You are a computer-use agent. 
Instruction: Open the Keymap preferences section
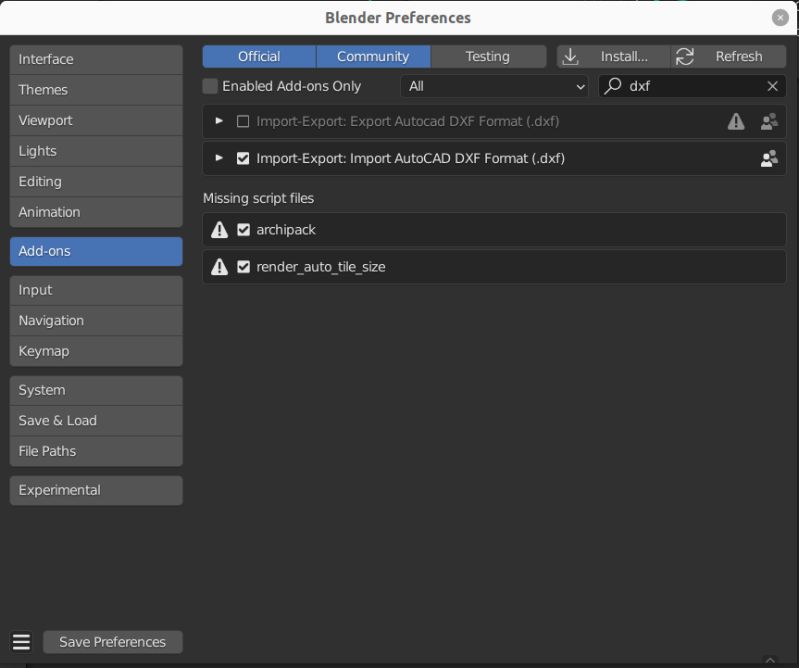(96, 352)
